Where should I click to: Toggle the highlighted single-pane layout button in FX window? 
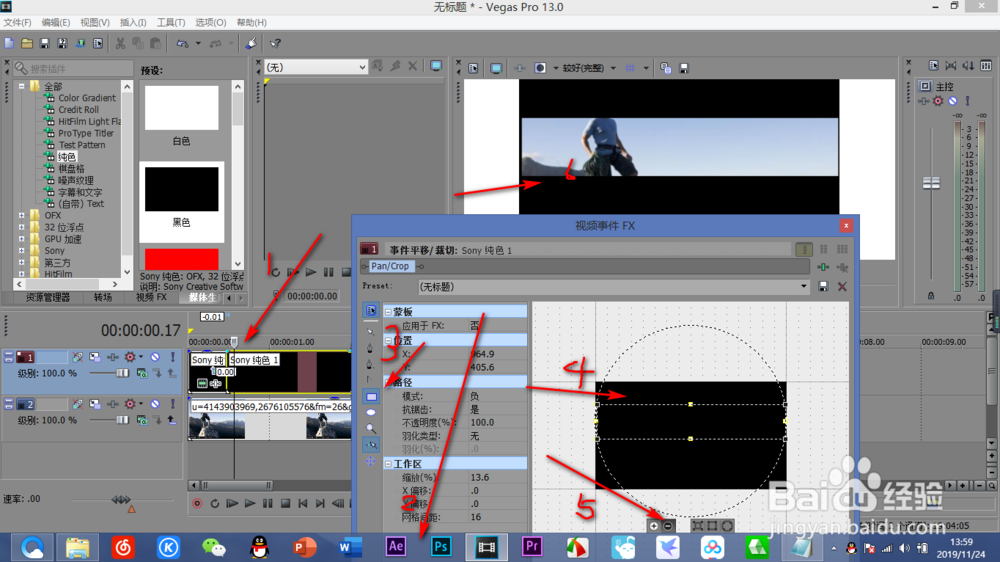coord(804,249)
